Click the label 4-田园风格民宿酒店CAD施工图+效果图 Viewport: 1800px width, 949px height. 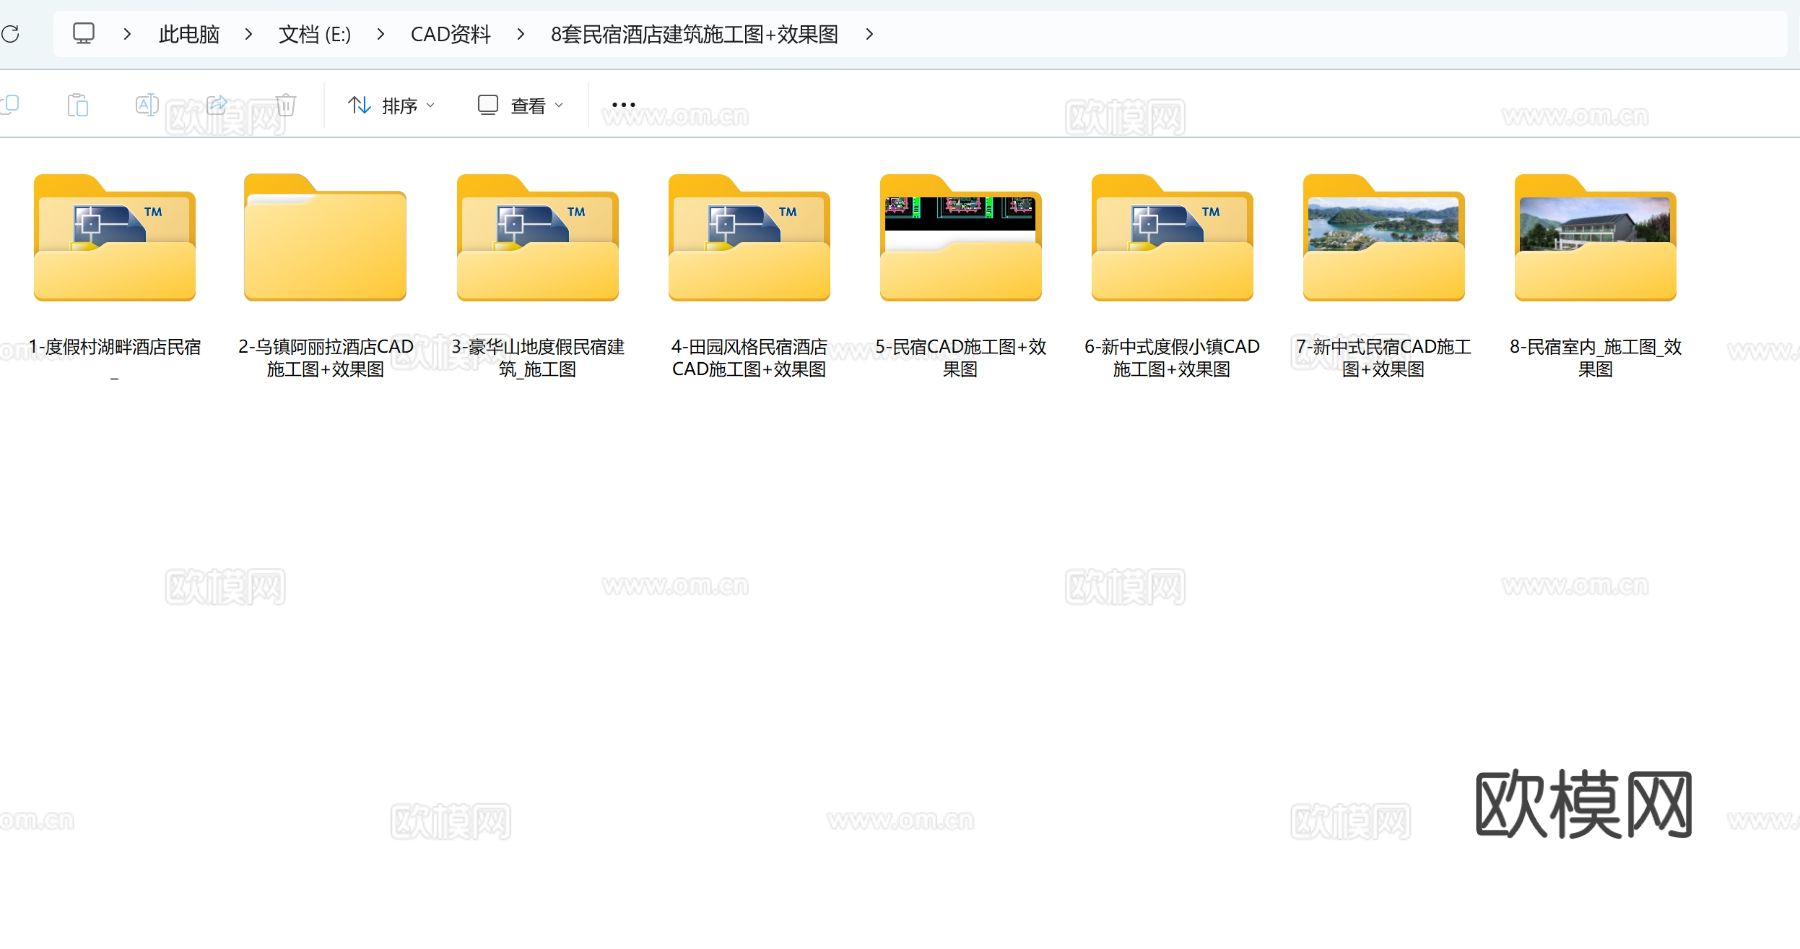(x=749, y=358)
